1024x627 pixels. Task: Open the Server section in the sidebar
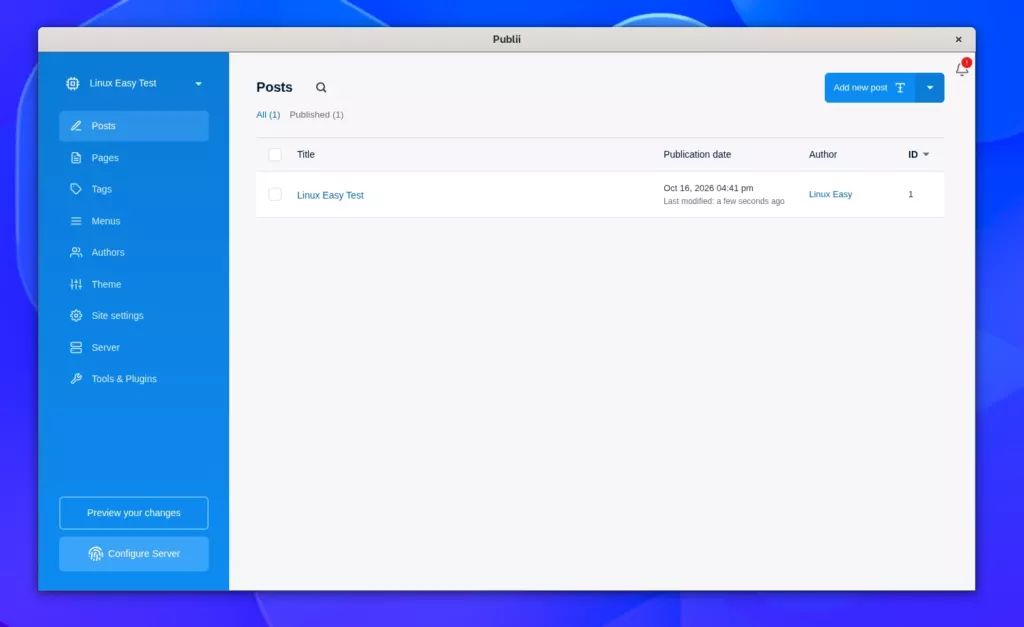[x=134, y=347]
